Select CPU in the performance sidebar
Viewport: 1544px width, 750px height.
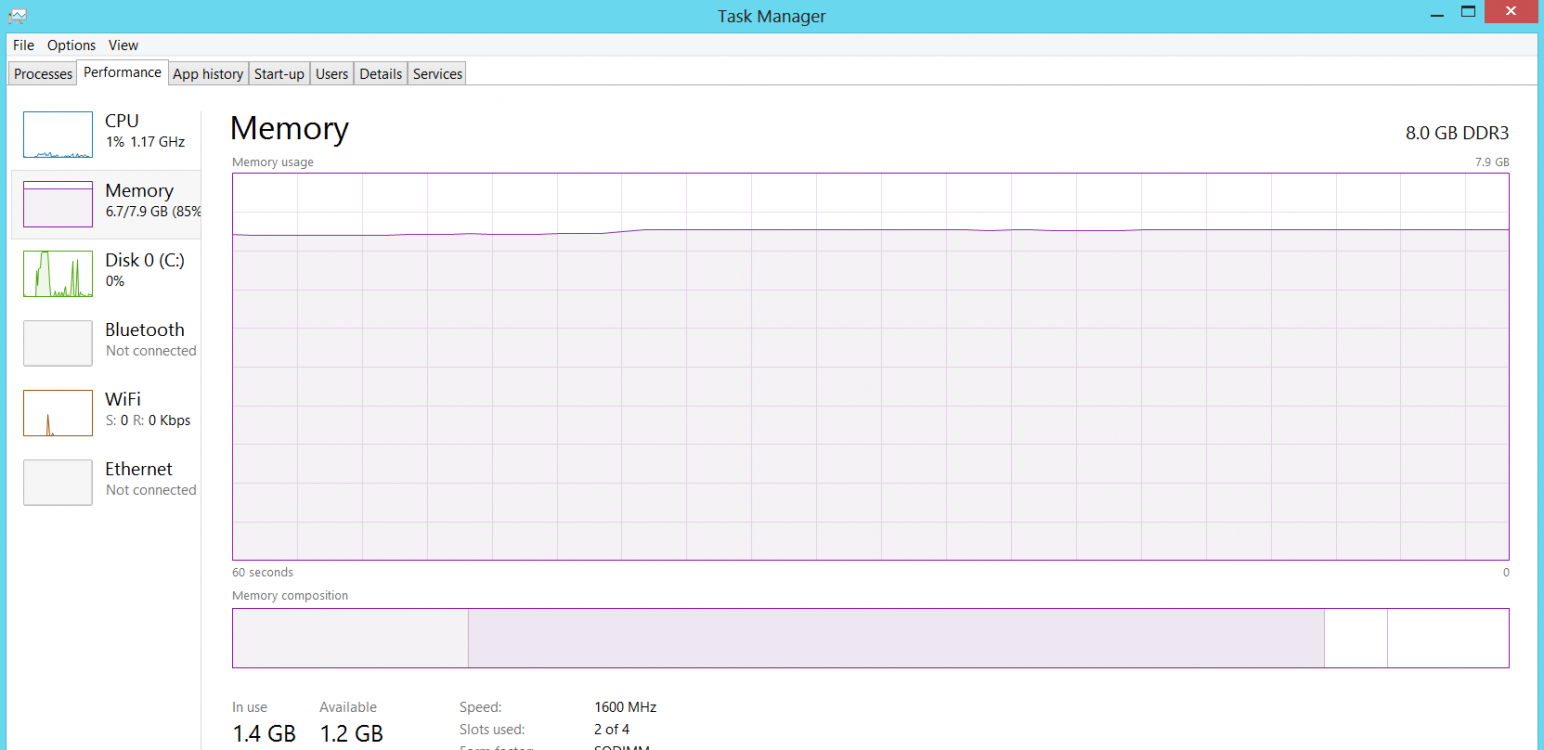(x=122, y=121)
